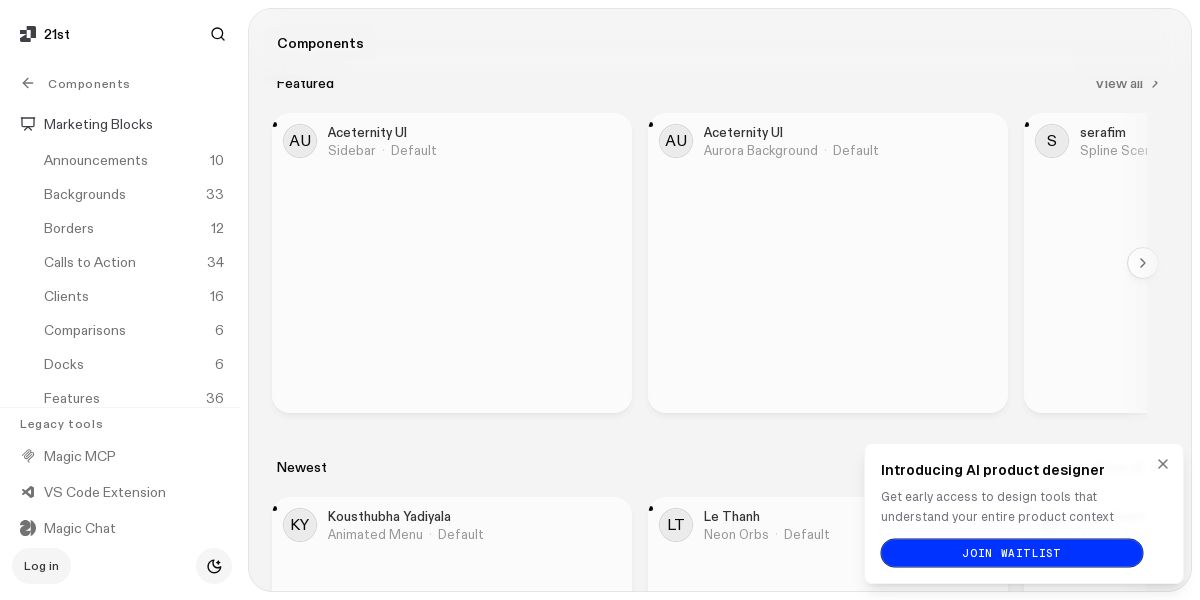Collapse the Marketing Blocks section

tap(98, 125)
